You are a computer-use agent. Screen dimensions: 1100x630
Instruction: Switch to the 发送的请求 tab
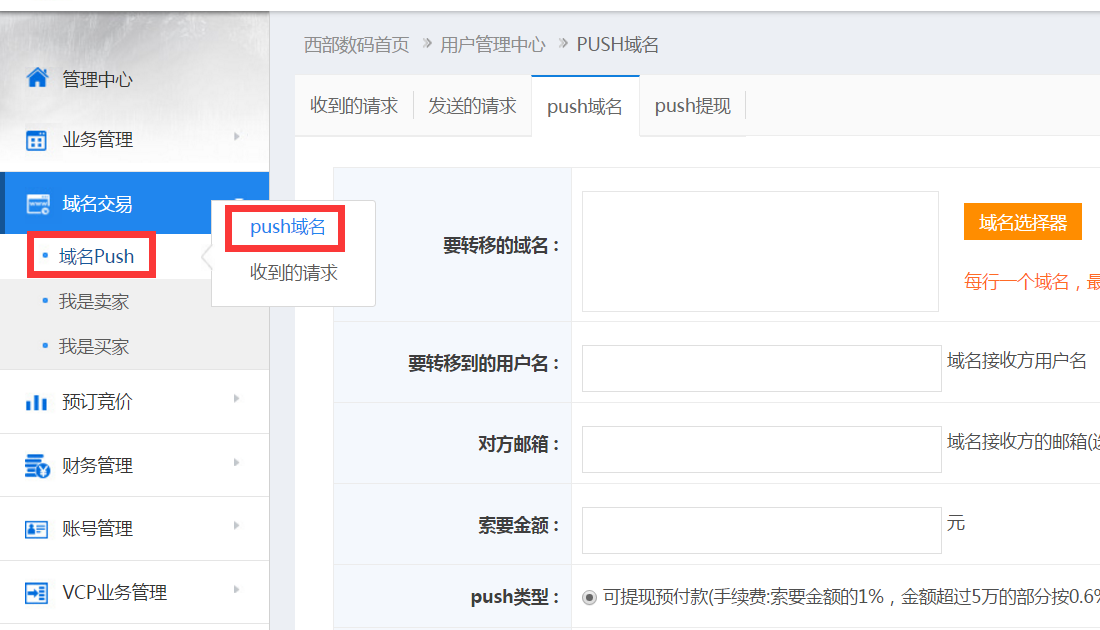click(x=472, y=106)
